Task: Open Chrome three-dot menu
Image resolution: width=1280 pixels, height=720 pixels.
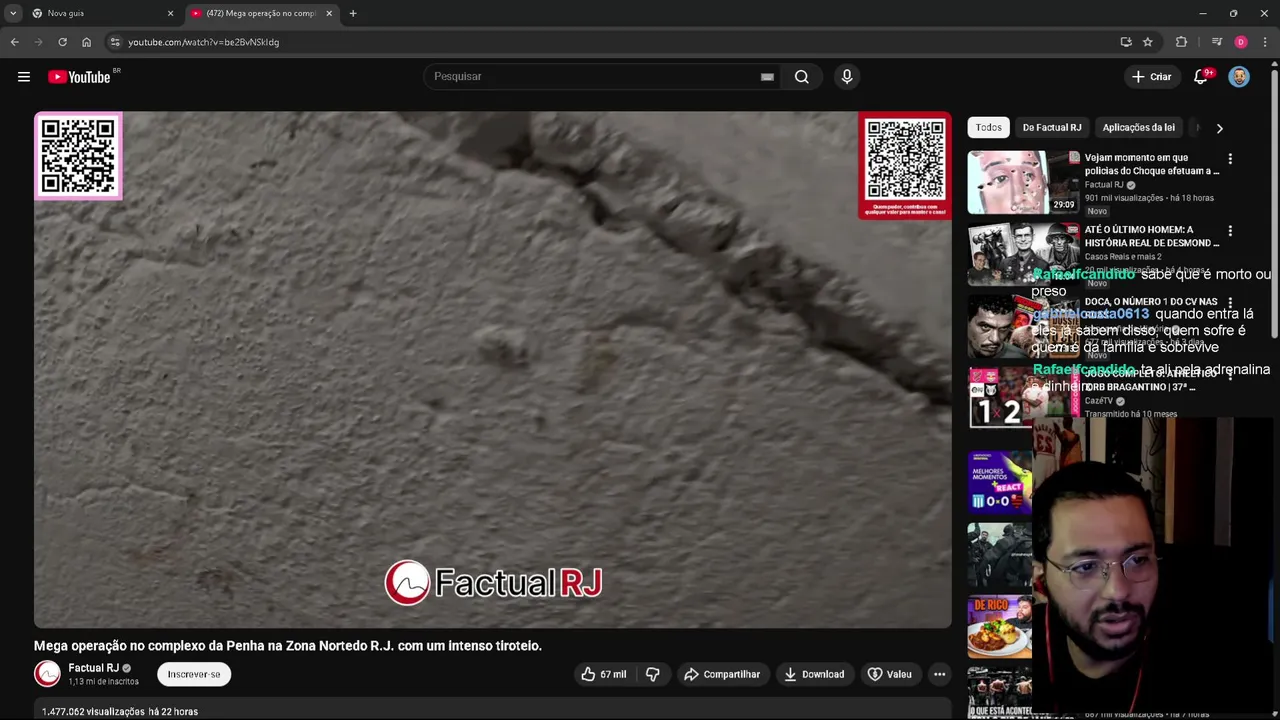Action: coord(1265,42)
